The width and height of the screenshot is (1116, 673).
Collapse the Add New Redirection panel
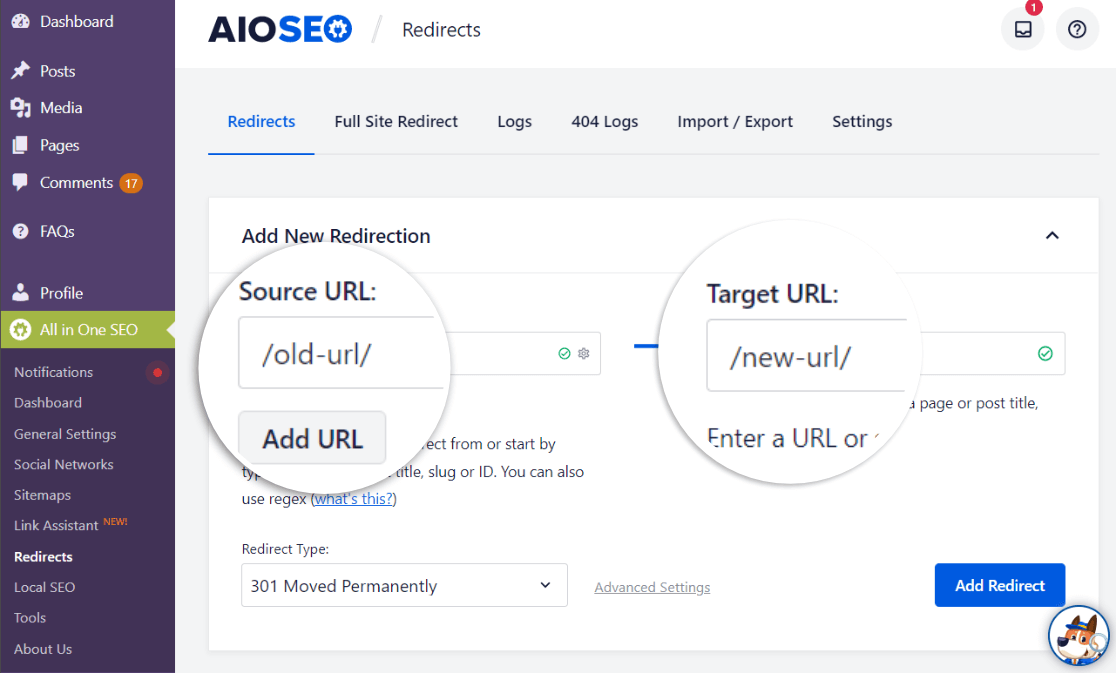click(x=1052, y=235)
